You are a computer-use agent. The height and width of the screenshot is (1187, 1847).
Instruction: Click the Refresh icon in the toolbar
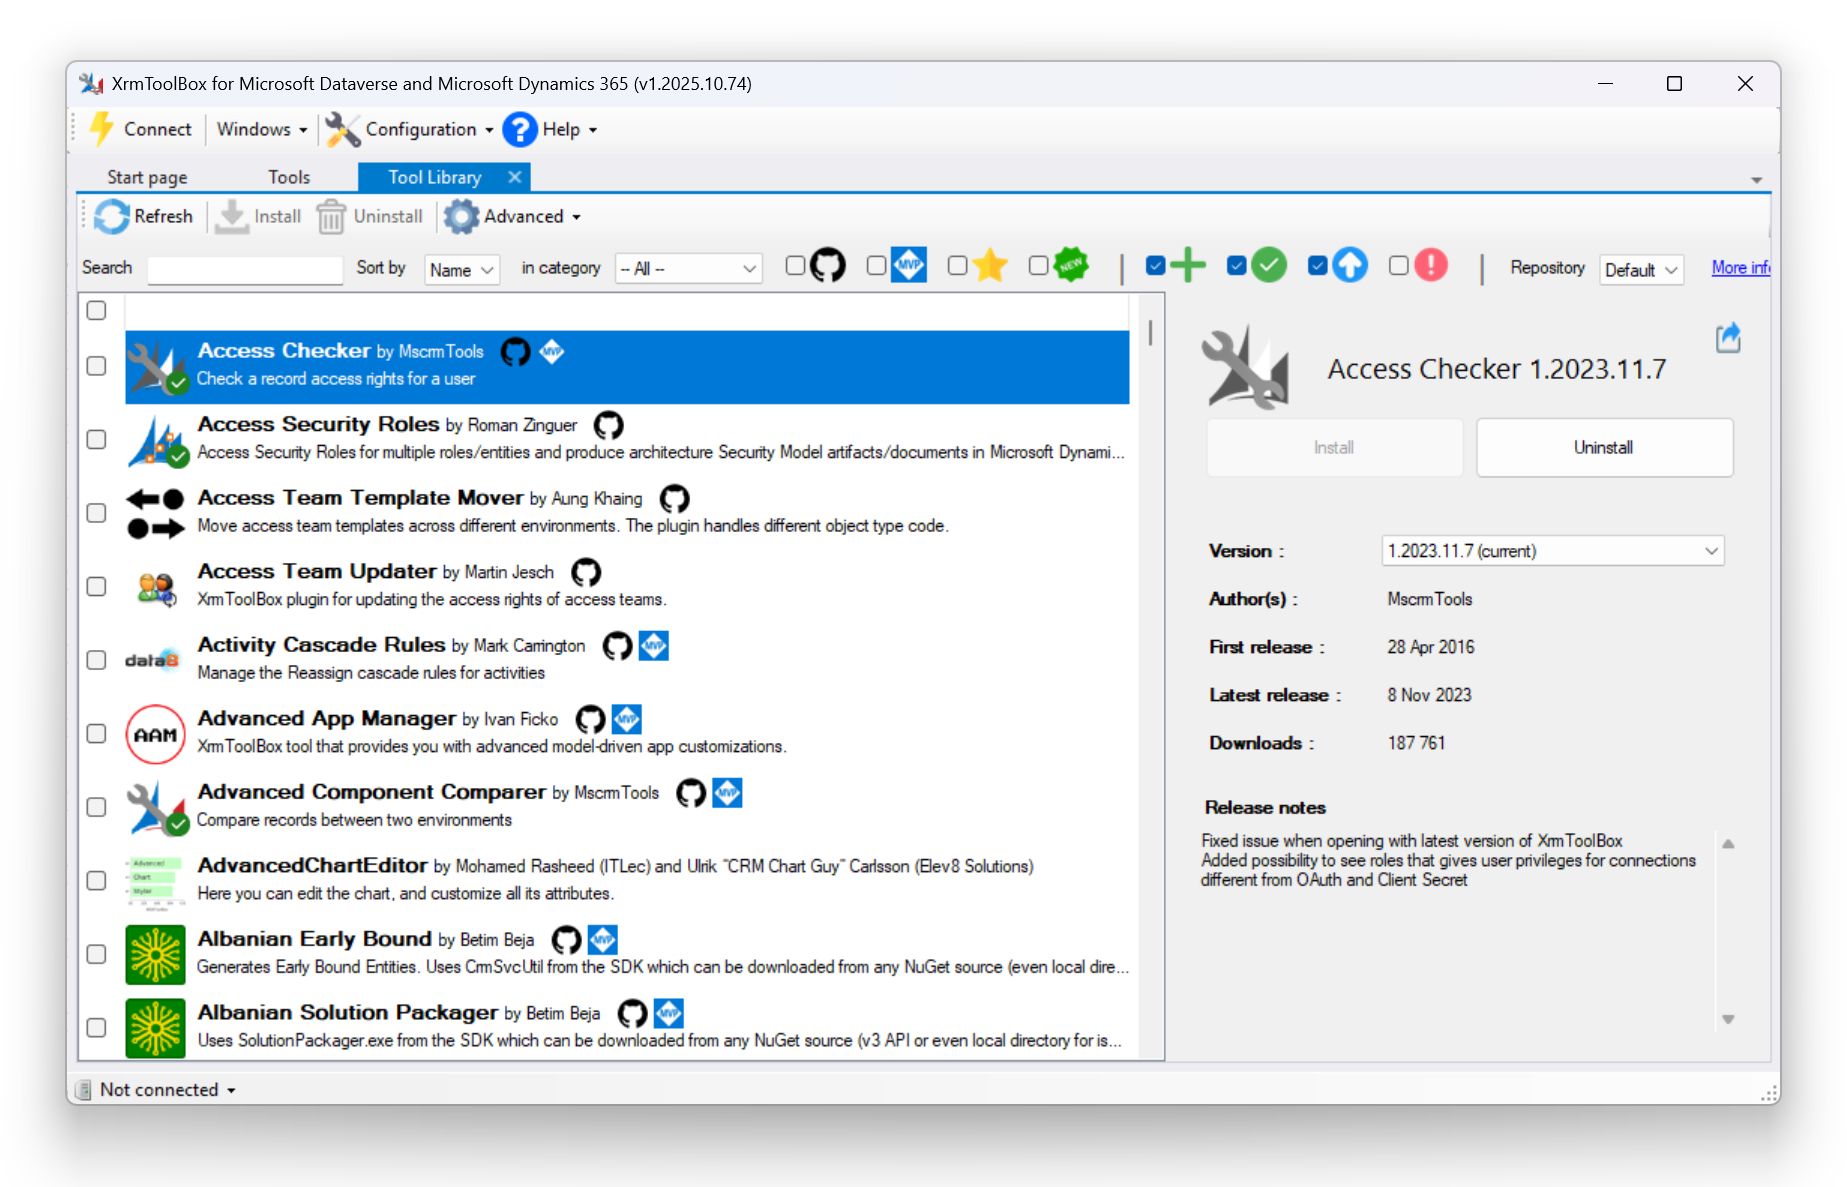point(112,216)
